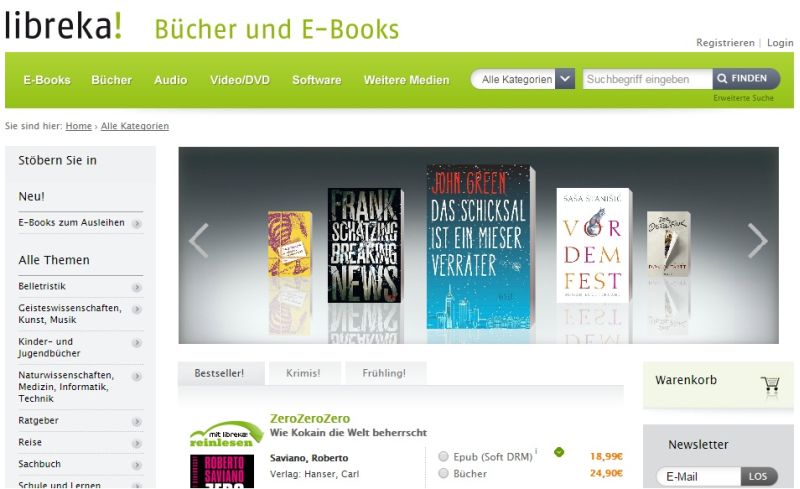
Task: Open the Video/DVD menu item
Action: pos(240,80)
